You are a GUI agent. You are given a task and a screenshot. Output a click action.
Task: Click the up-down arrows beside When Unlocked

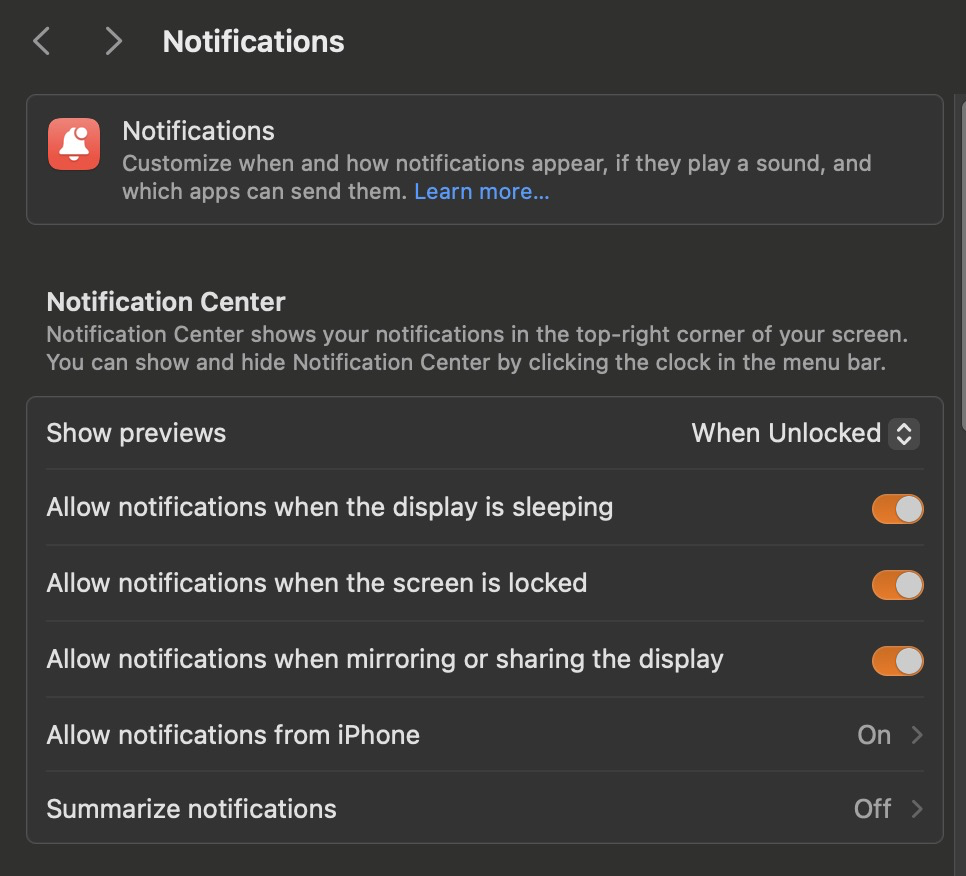pos(903,433)
